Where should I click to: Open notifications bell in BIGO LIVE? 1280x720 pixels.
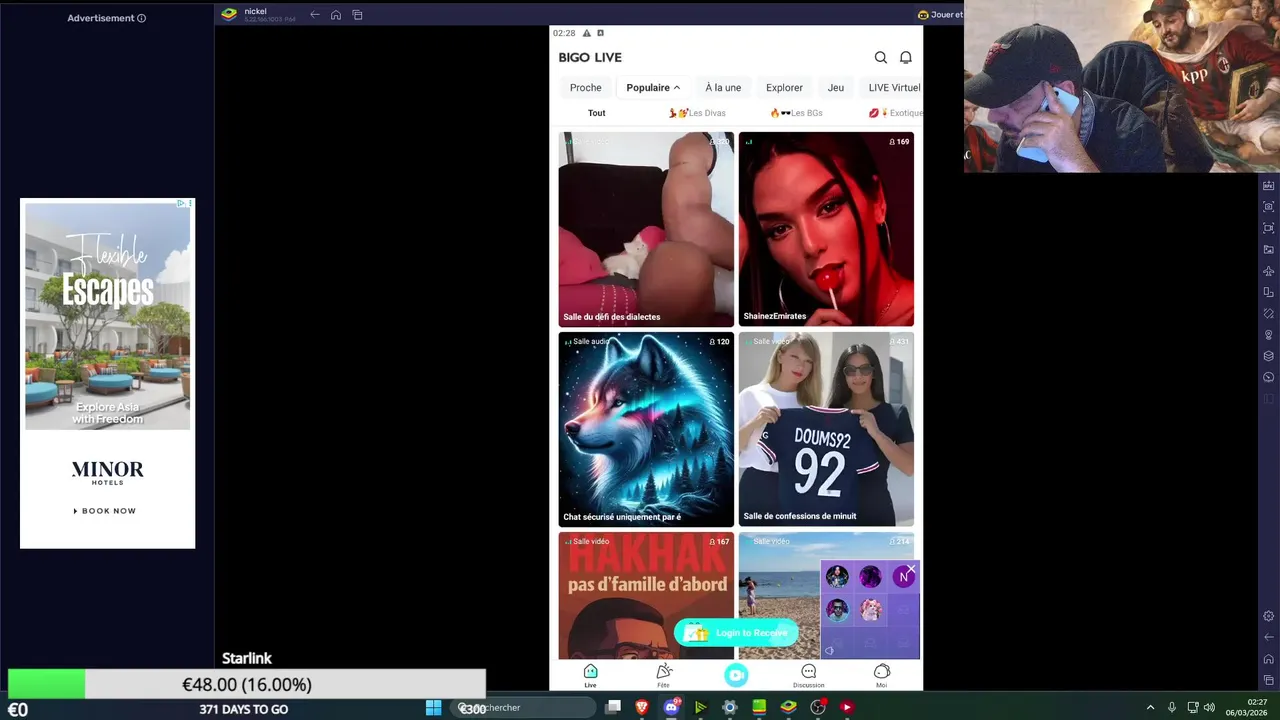click(x=906, y=58)
